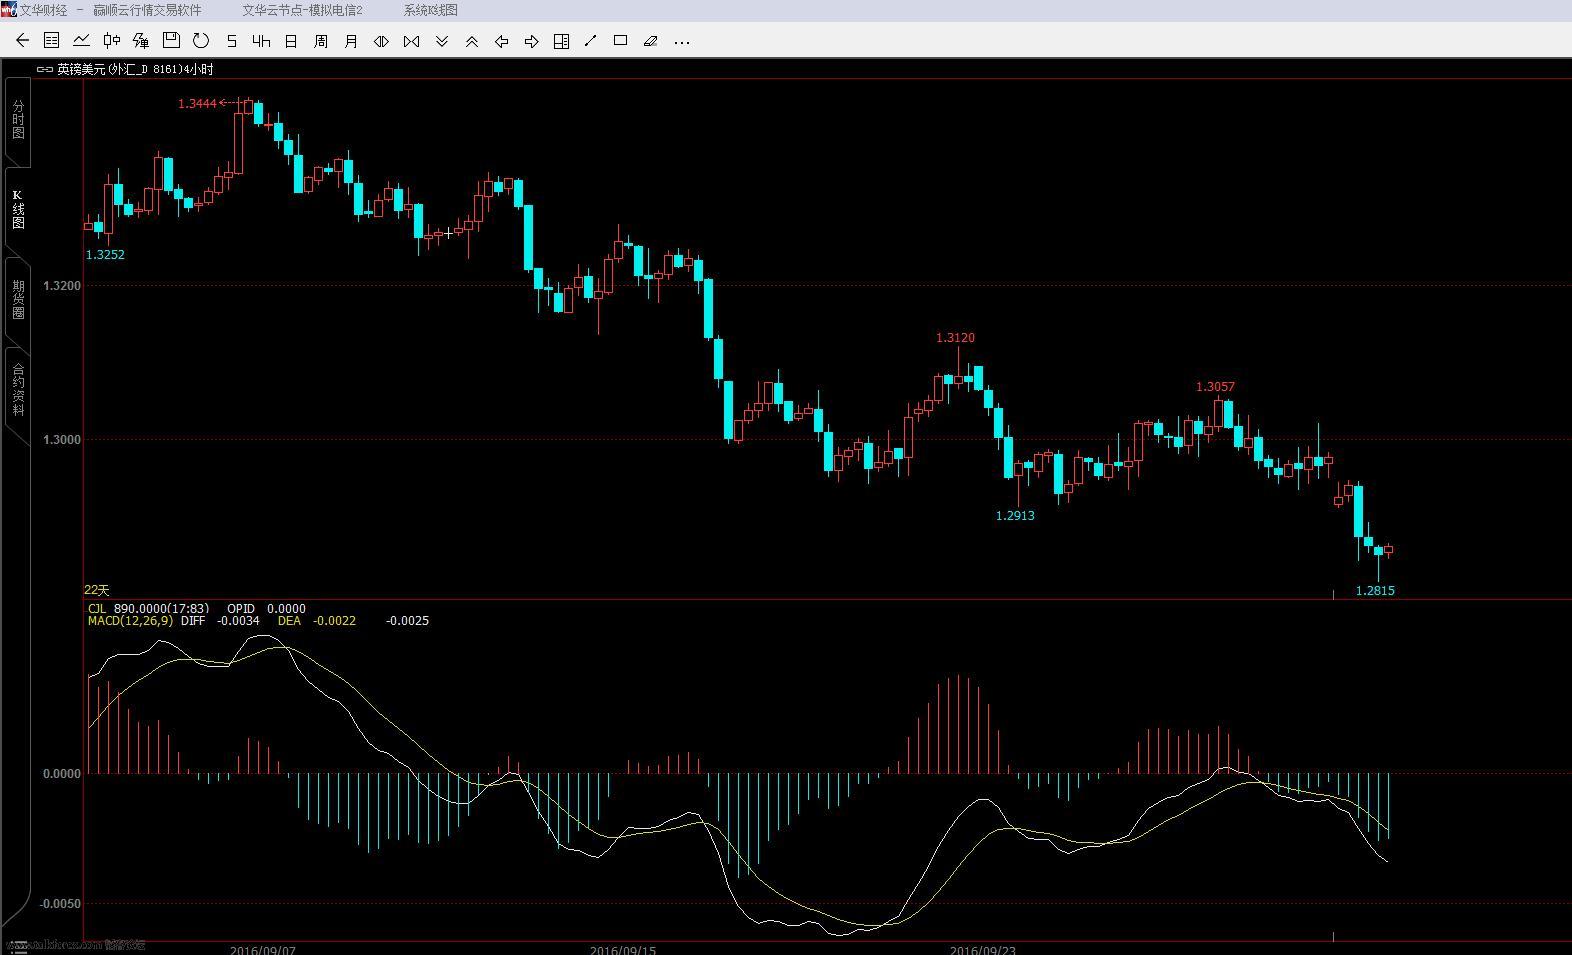
Task: Click the 0.0000 MACD axis label
Action: click(x=61, y=774)
